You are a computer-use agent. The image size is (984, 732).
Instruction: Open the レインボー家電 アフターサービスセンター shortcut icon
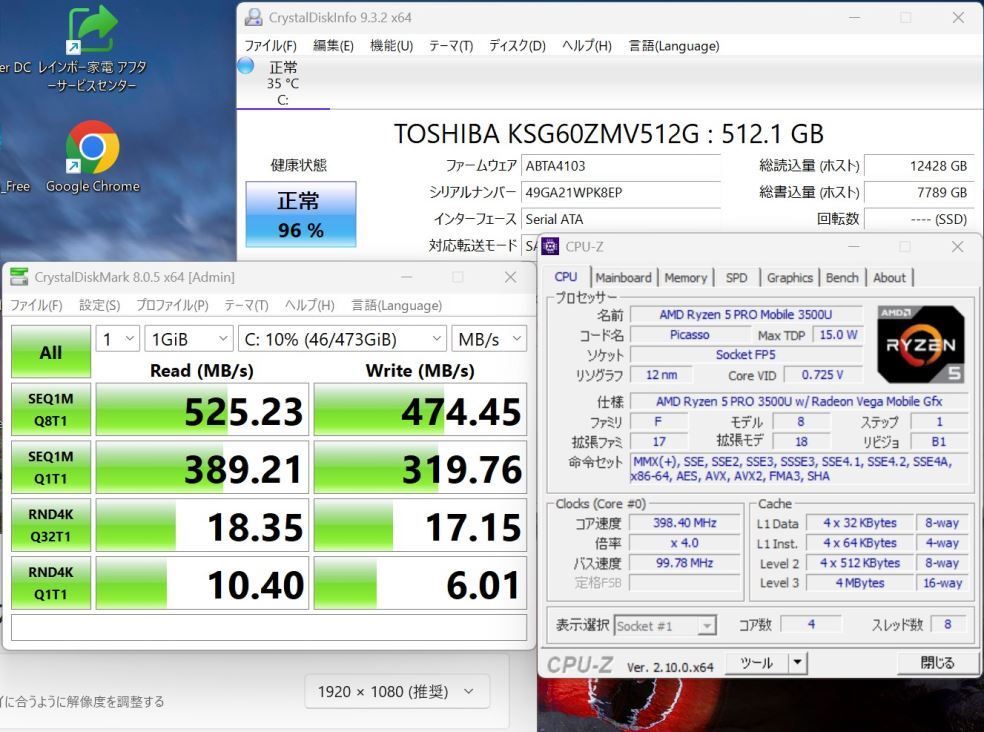point(92,50)
